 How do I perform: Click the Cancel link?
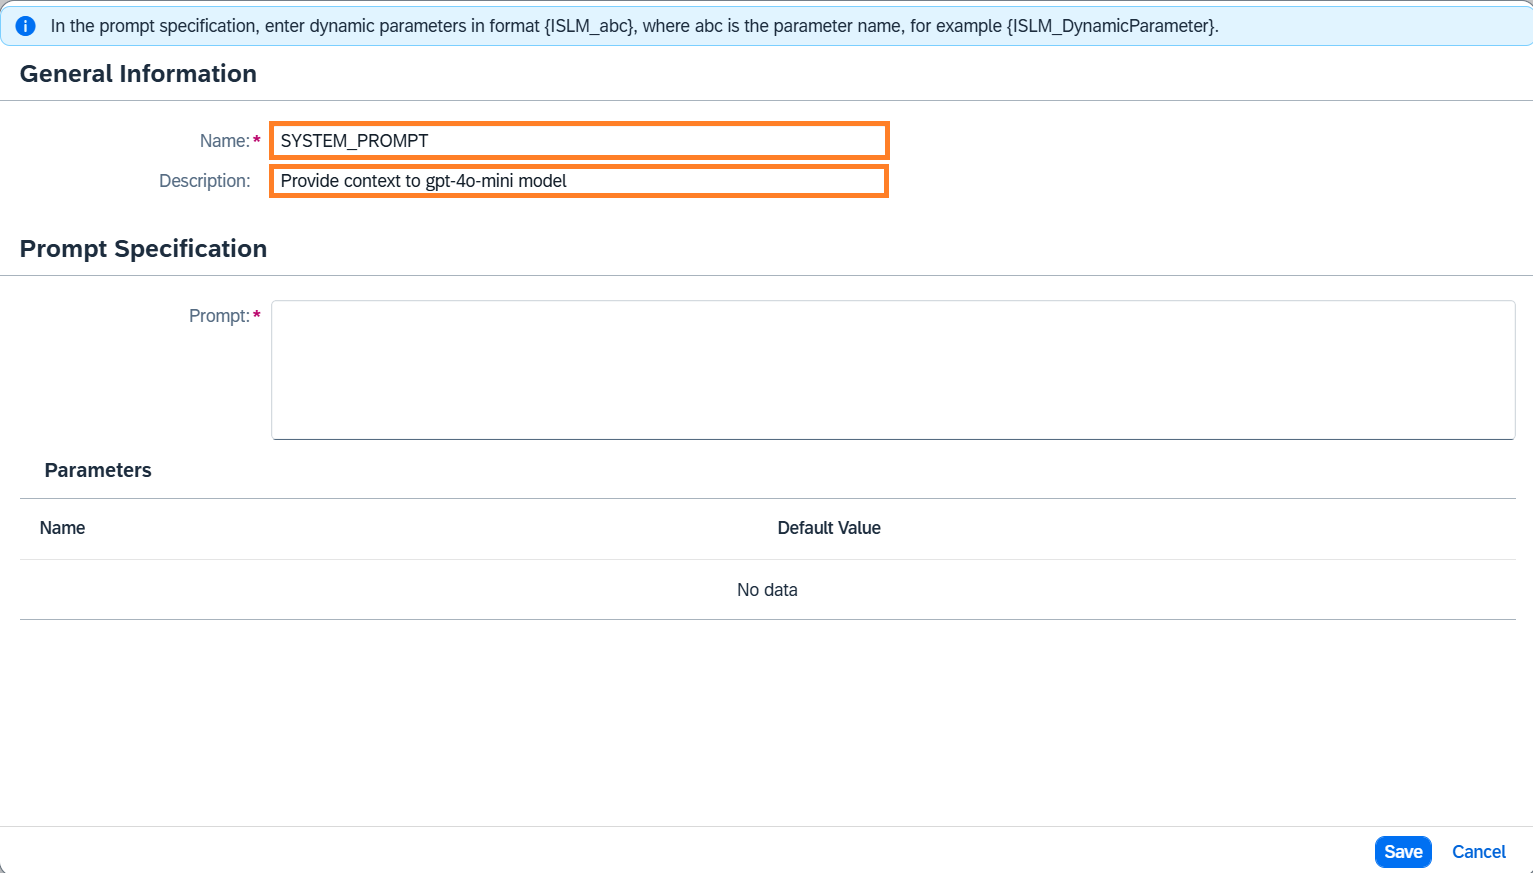click(1478, 852)
